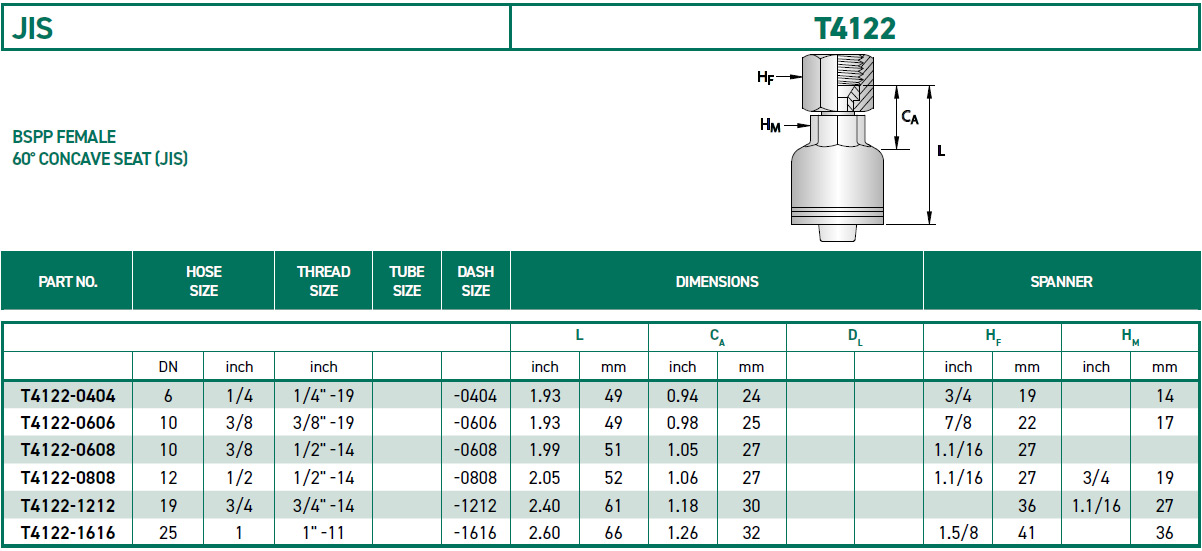This screenshot has height=551, width=1202.
Task: Click the TUBE SIZE column header
Action: point(407,281)
